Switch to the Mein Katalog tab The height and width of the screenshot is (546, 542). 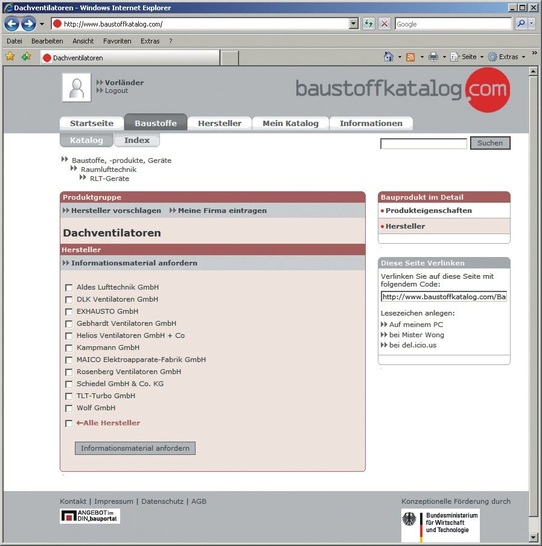pyautogui.click(x=290, y=123)
